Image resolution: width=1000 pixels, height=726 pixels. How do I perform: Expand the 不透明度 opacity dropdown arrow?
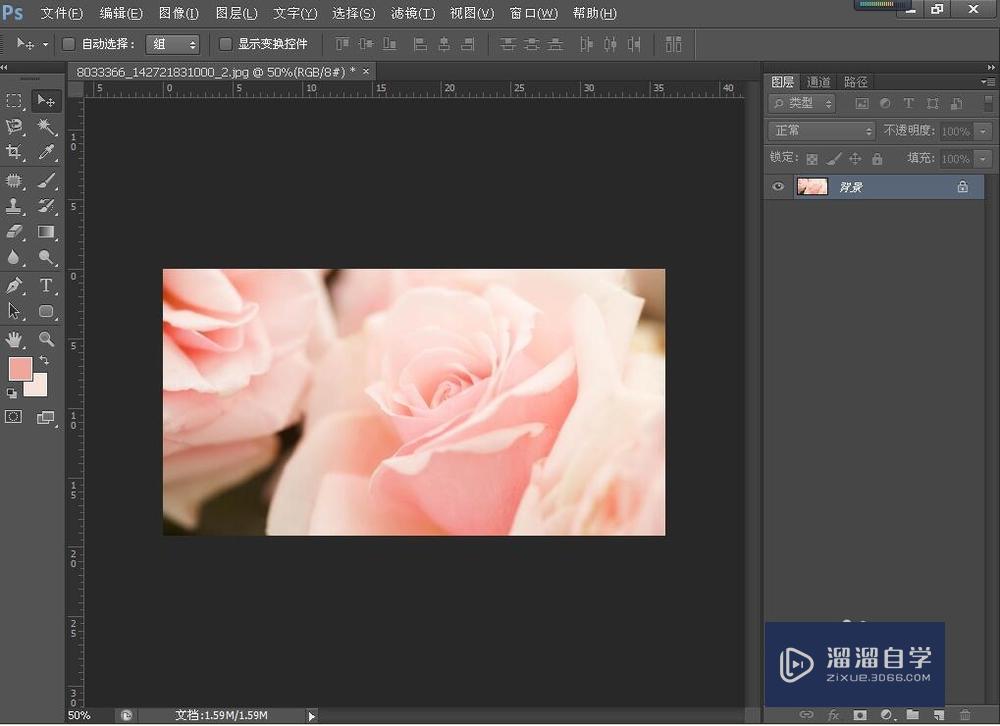tap(983, 131)
